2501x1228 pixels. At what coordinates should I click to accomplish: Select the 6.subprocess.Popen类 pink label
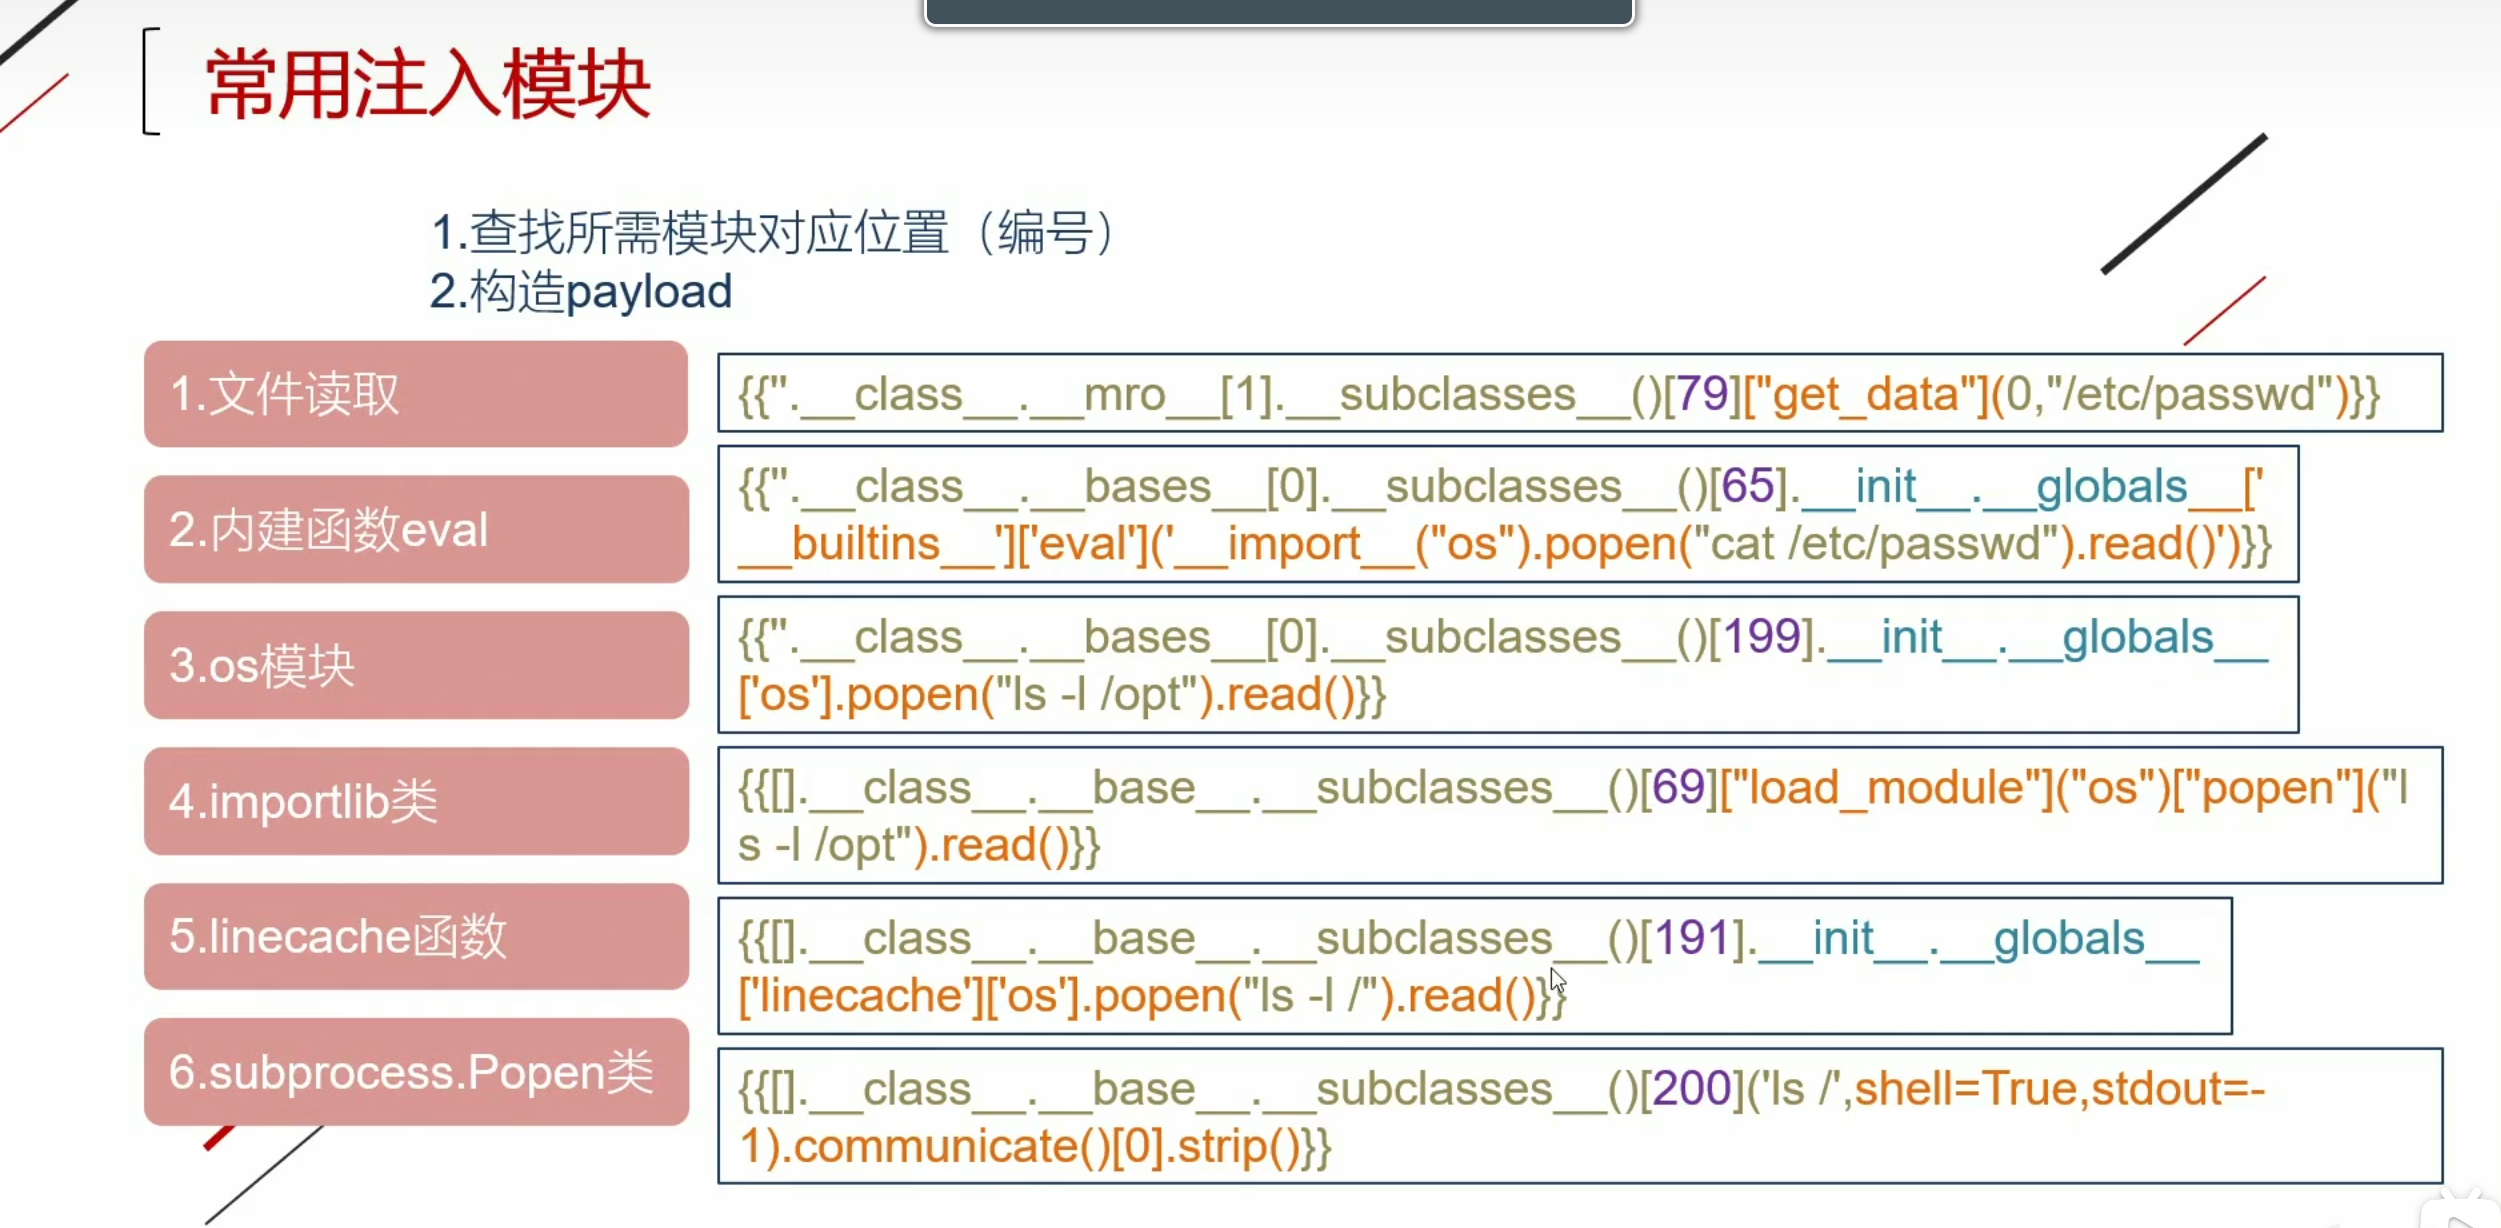pyautogui.click(x=415, y=1072)
